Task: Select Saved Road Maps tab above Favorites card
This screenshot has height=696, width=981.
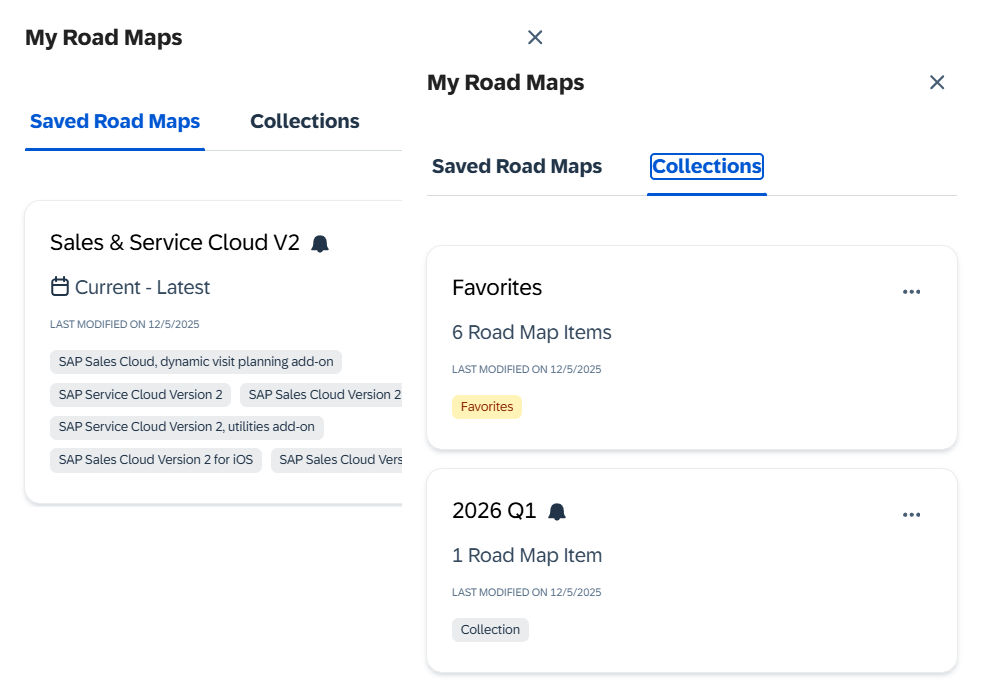Action: pos(517,166)
